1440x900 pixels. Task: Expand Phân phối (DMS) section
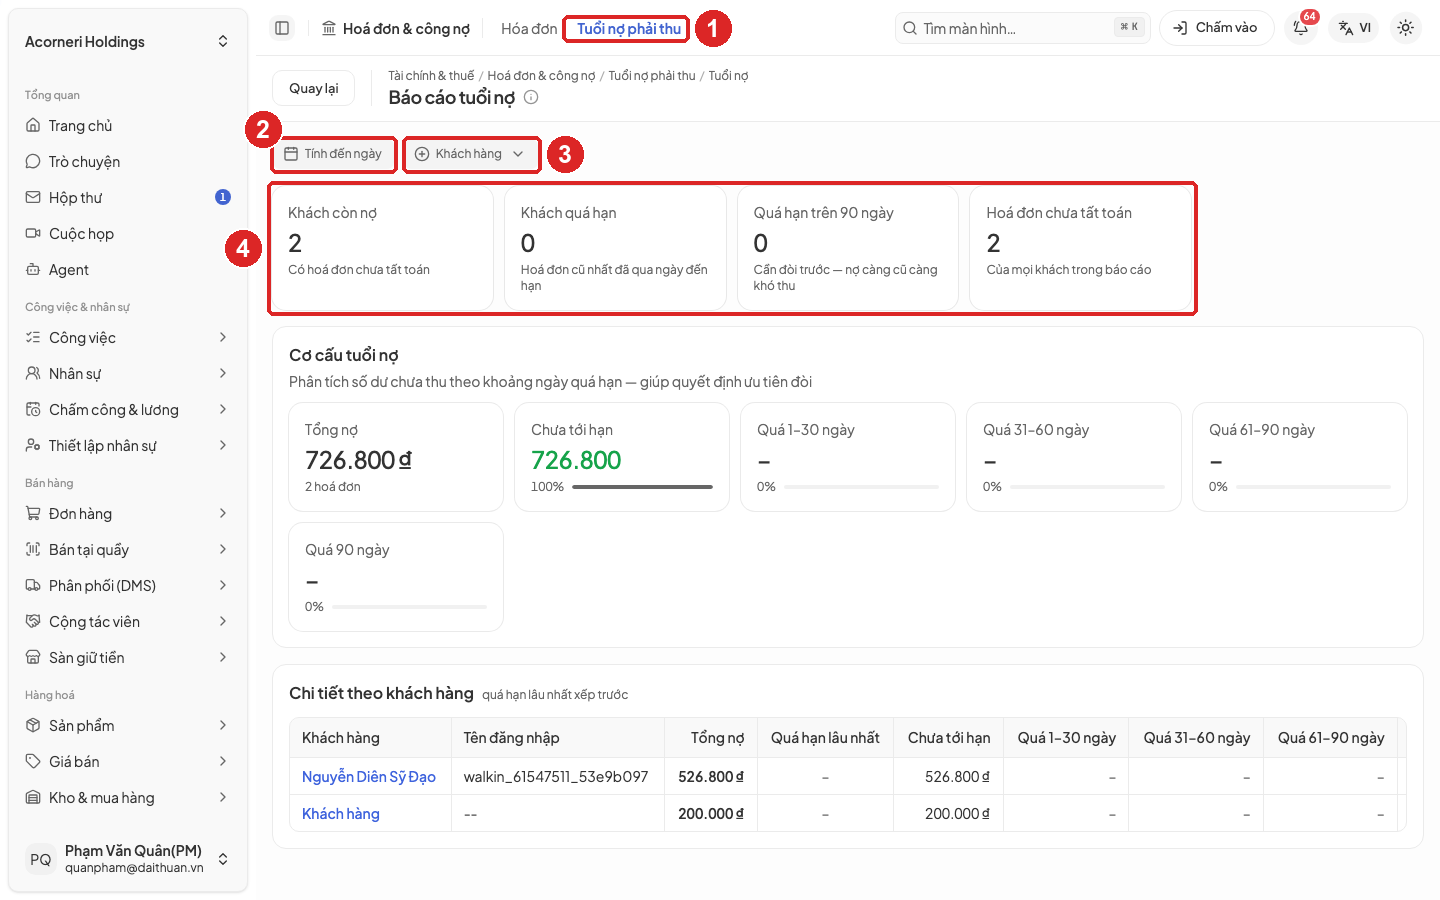(128, 586)
